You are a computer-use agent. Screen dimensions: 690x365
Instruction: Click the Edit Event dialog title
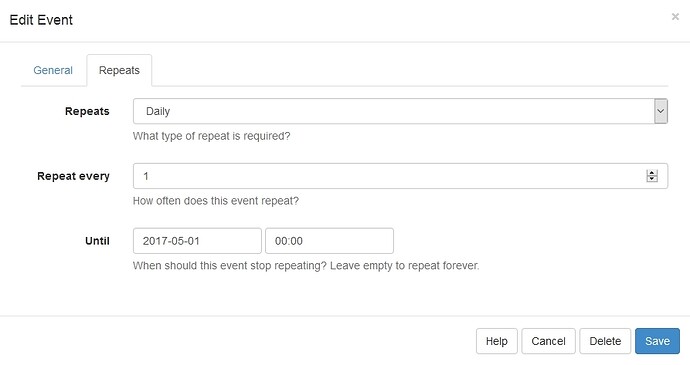(x=41, y=20)
